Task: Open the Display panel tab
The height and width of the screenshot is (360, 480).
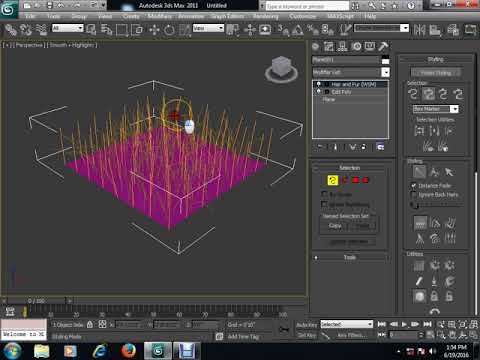Action: [370, 46]
